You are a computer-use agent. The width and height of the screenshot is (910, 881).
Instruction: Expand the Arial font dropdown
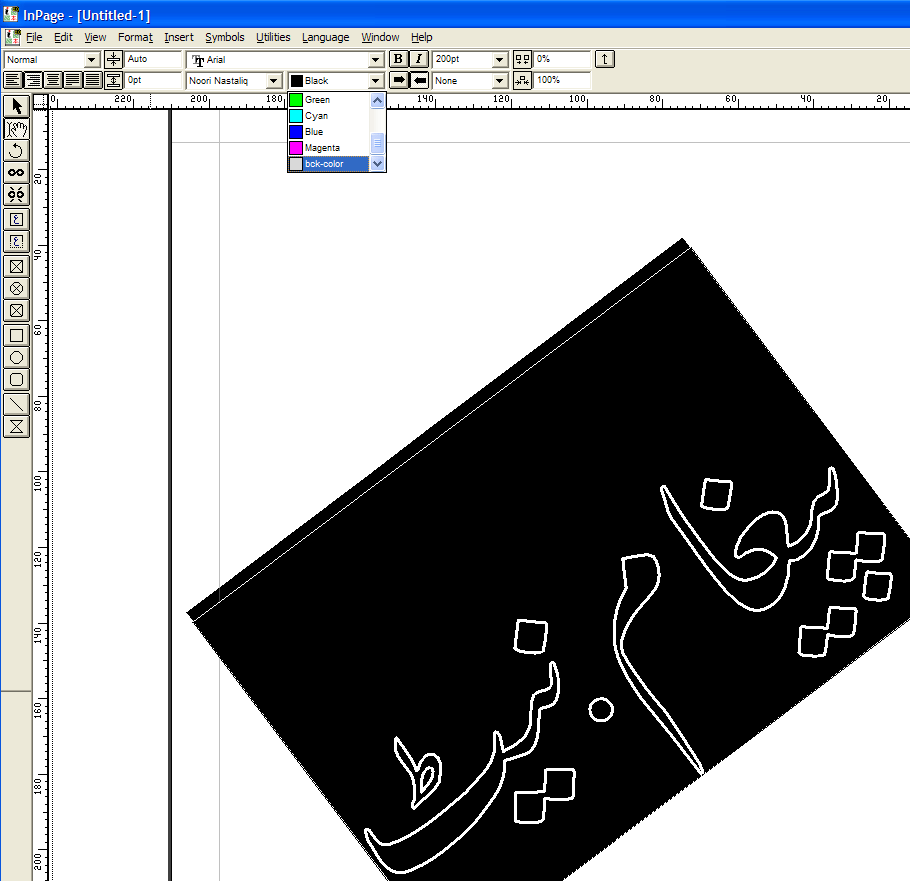tap(376, 60)
